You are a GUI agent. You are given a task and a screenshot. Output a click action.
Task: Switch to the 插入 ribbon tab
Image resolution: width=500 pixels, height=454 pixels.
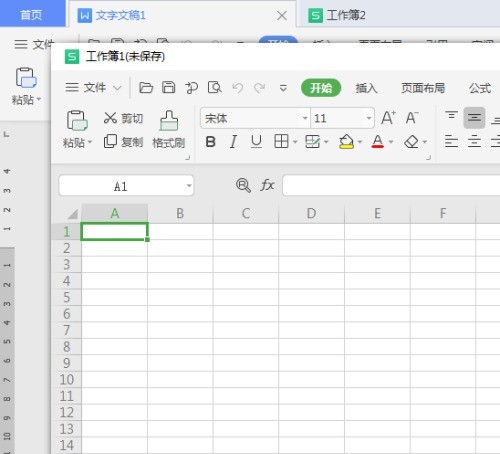point(366,88)
